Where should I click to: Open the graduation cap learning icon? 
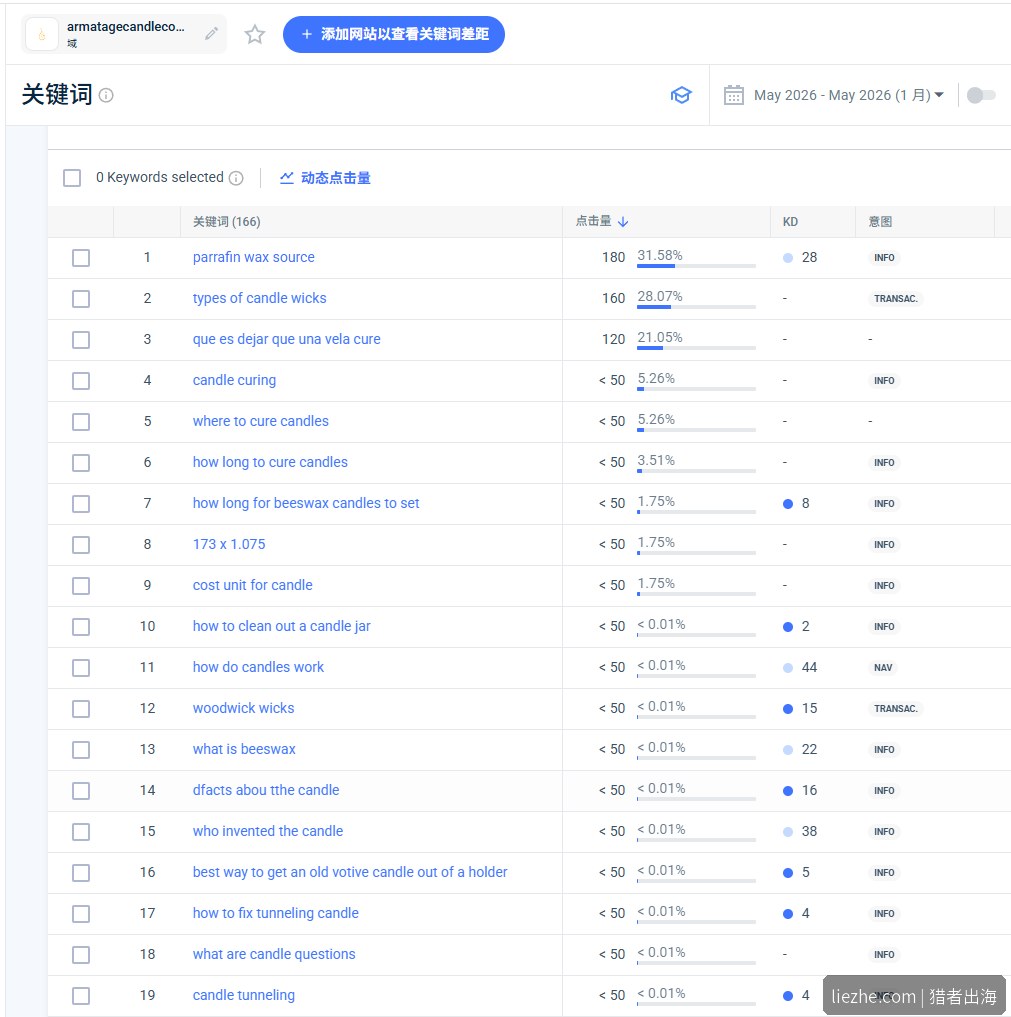point(681,95)
